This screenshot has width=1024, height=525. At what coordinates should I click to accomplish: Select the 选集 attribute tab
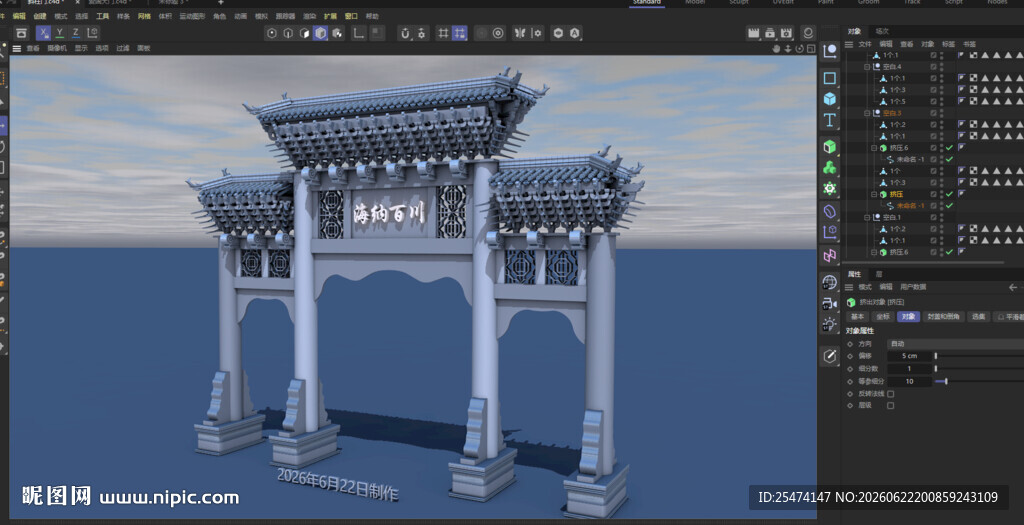tap(978, 317)
